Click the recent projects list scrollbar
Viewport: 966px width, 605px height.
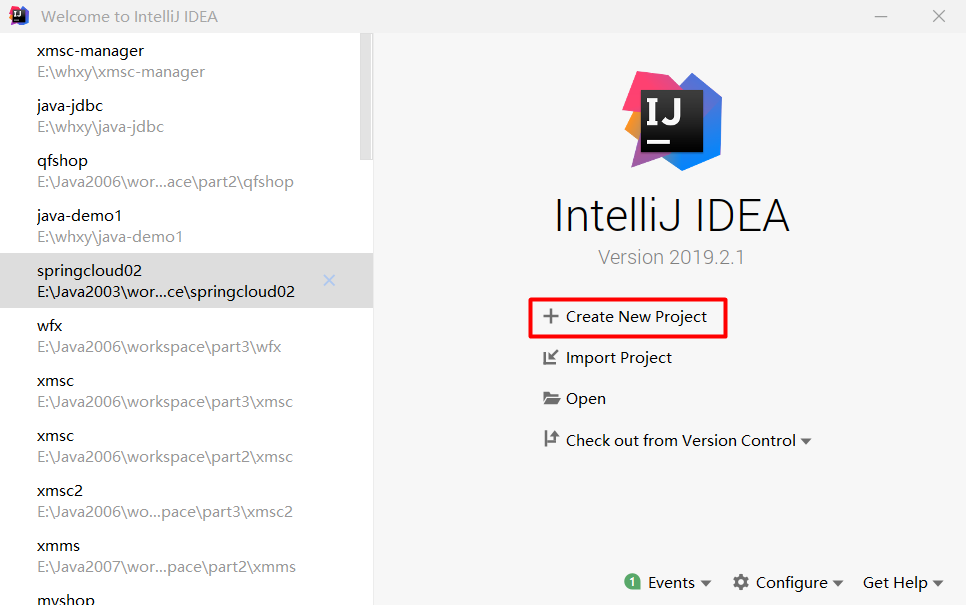tap(366, 96)
